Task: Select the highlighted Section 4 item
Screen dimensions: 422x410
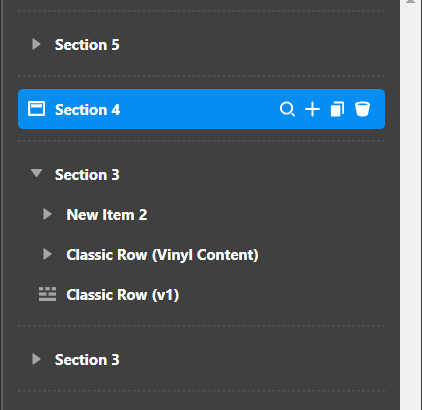Action: 201,109
